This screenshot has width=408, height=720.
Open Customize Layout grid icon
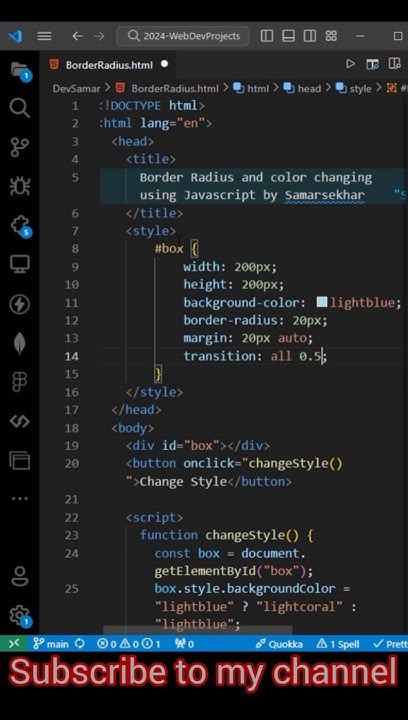coord(331,36)
